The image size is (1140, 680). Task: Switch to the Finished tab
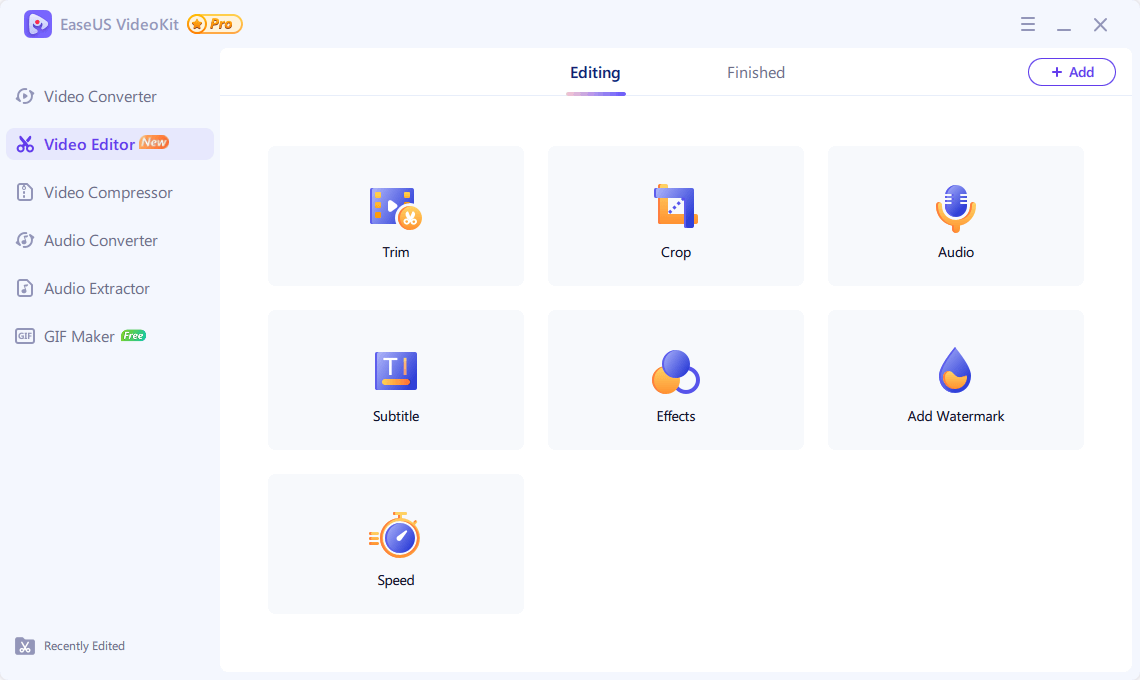(755, 72)
